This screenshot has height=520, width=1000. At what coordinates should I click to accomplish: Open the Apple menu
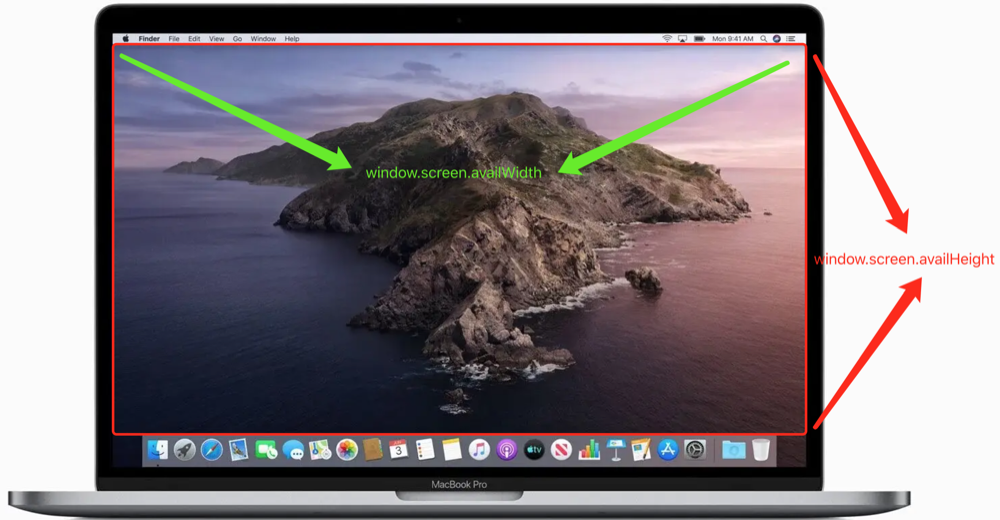(126, 38)
